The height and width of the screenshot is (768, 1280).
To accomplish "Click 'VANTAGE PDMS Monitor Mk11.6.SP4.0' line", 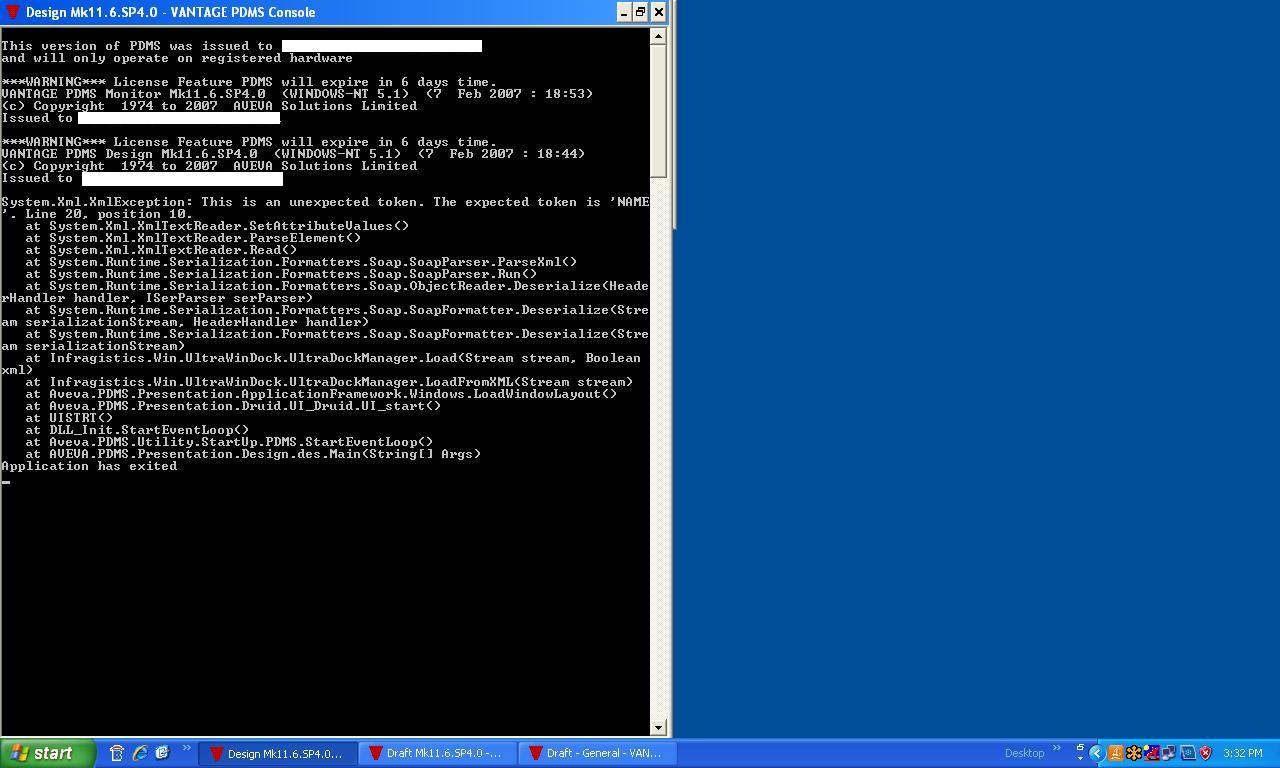I will pyautogui.click(x=297, y=94).
